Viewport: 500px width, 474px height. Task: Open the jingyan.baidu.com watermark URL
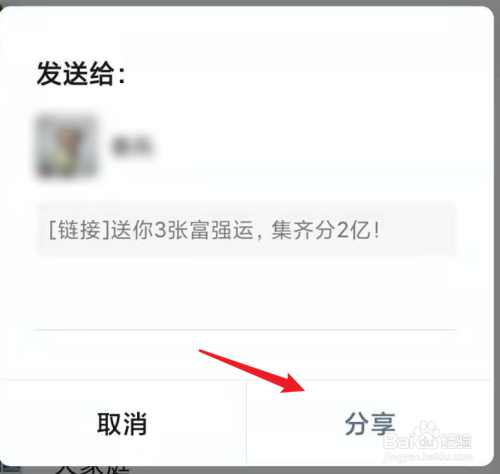(x=428, y=456)
